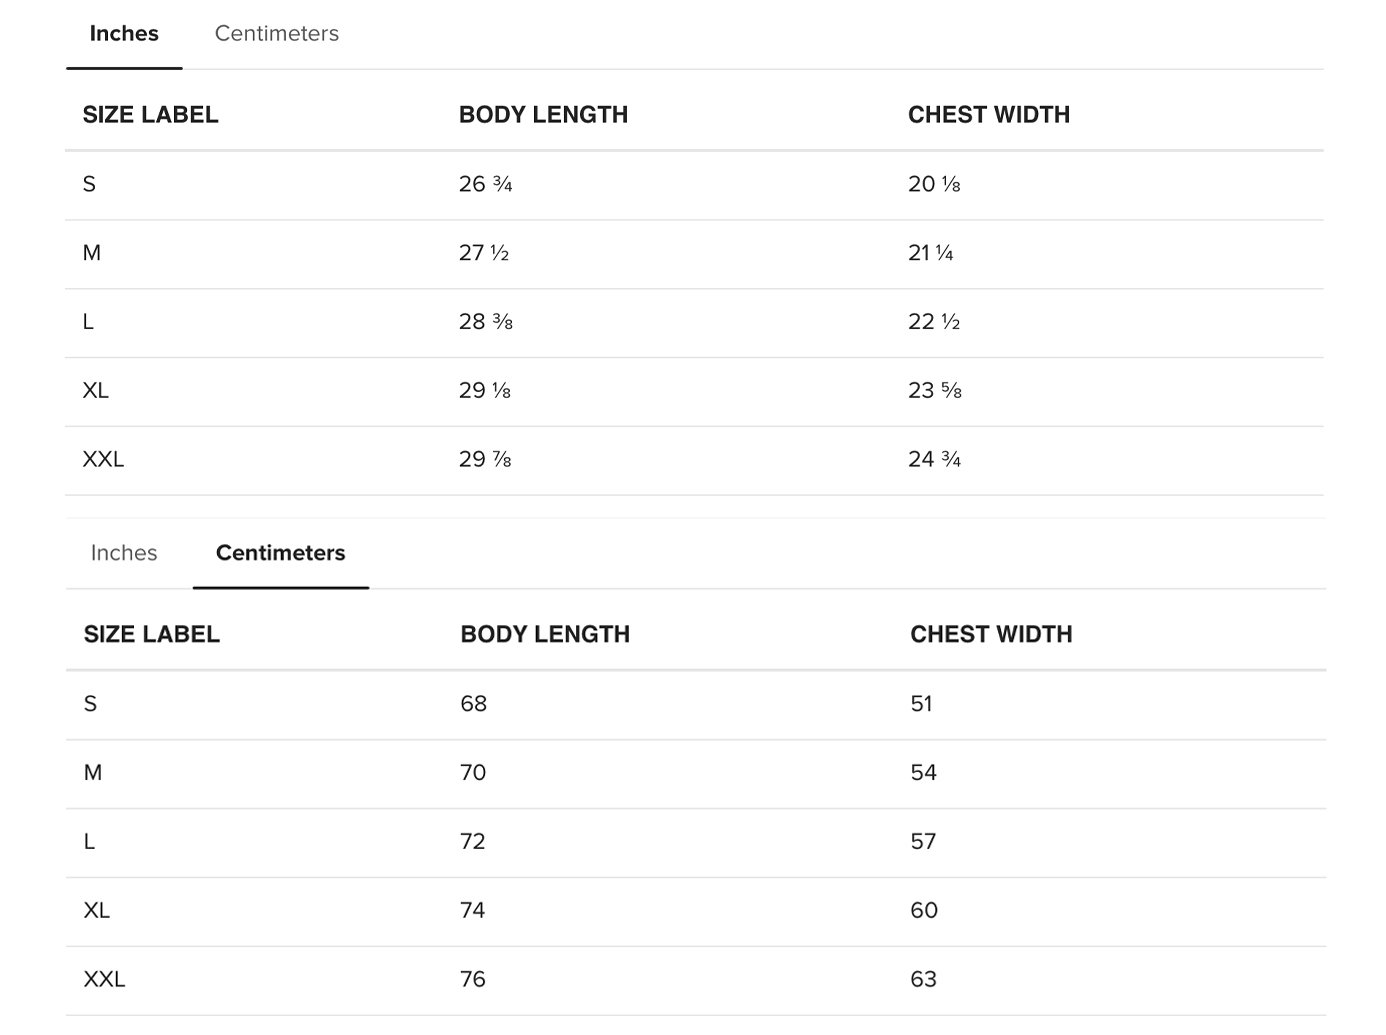Select the 29 ⅞ body length value

point(485,460)
